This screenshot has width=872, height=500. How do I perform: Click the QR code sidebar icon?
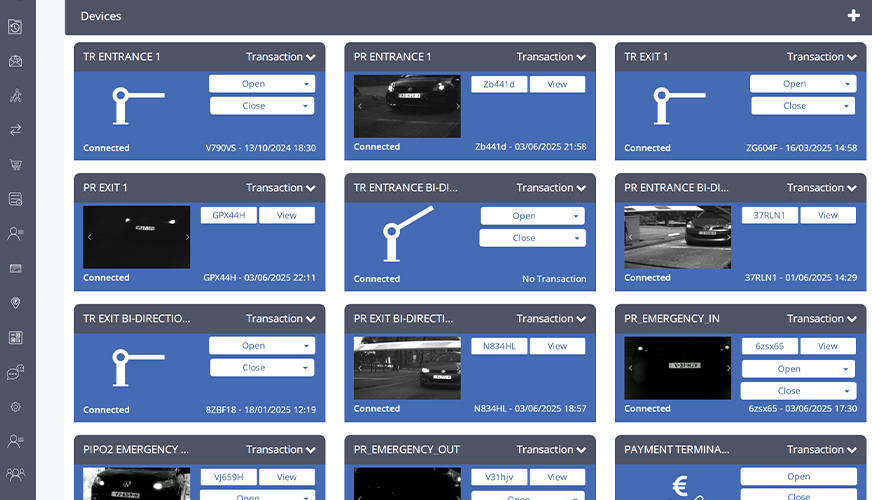tap(15, 338)
